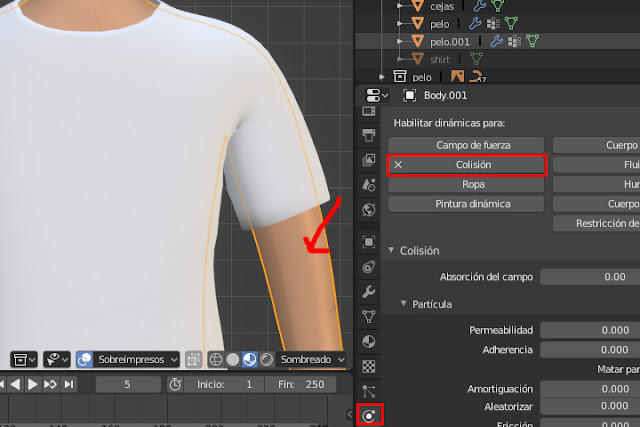Open the Render properties tab

(x=369, y=111)
